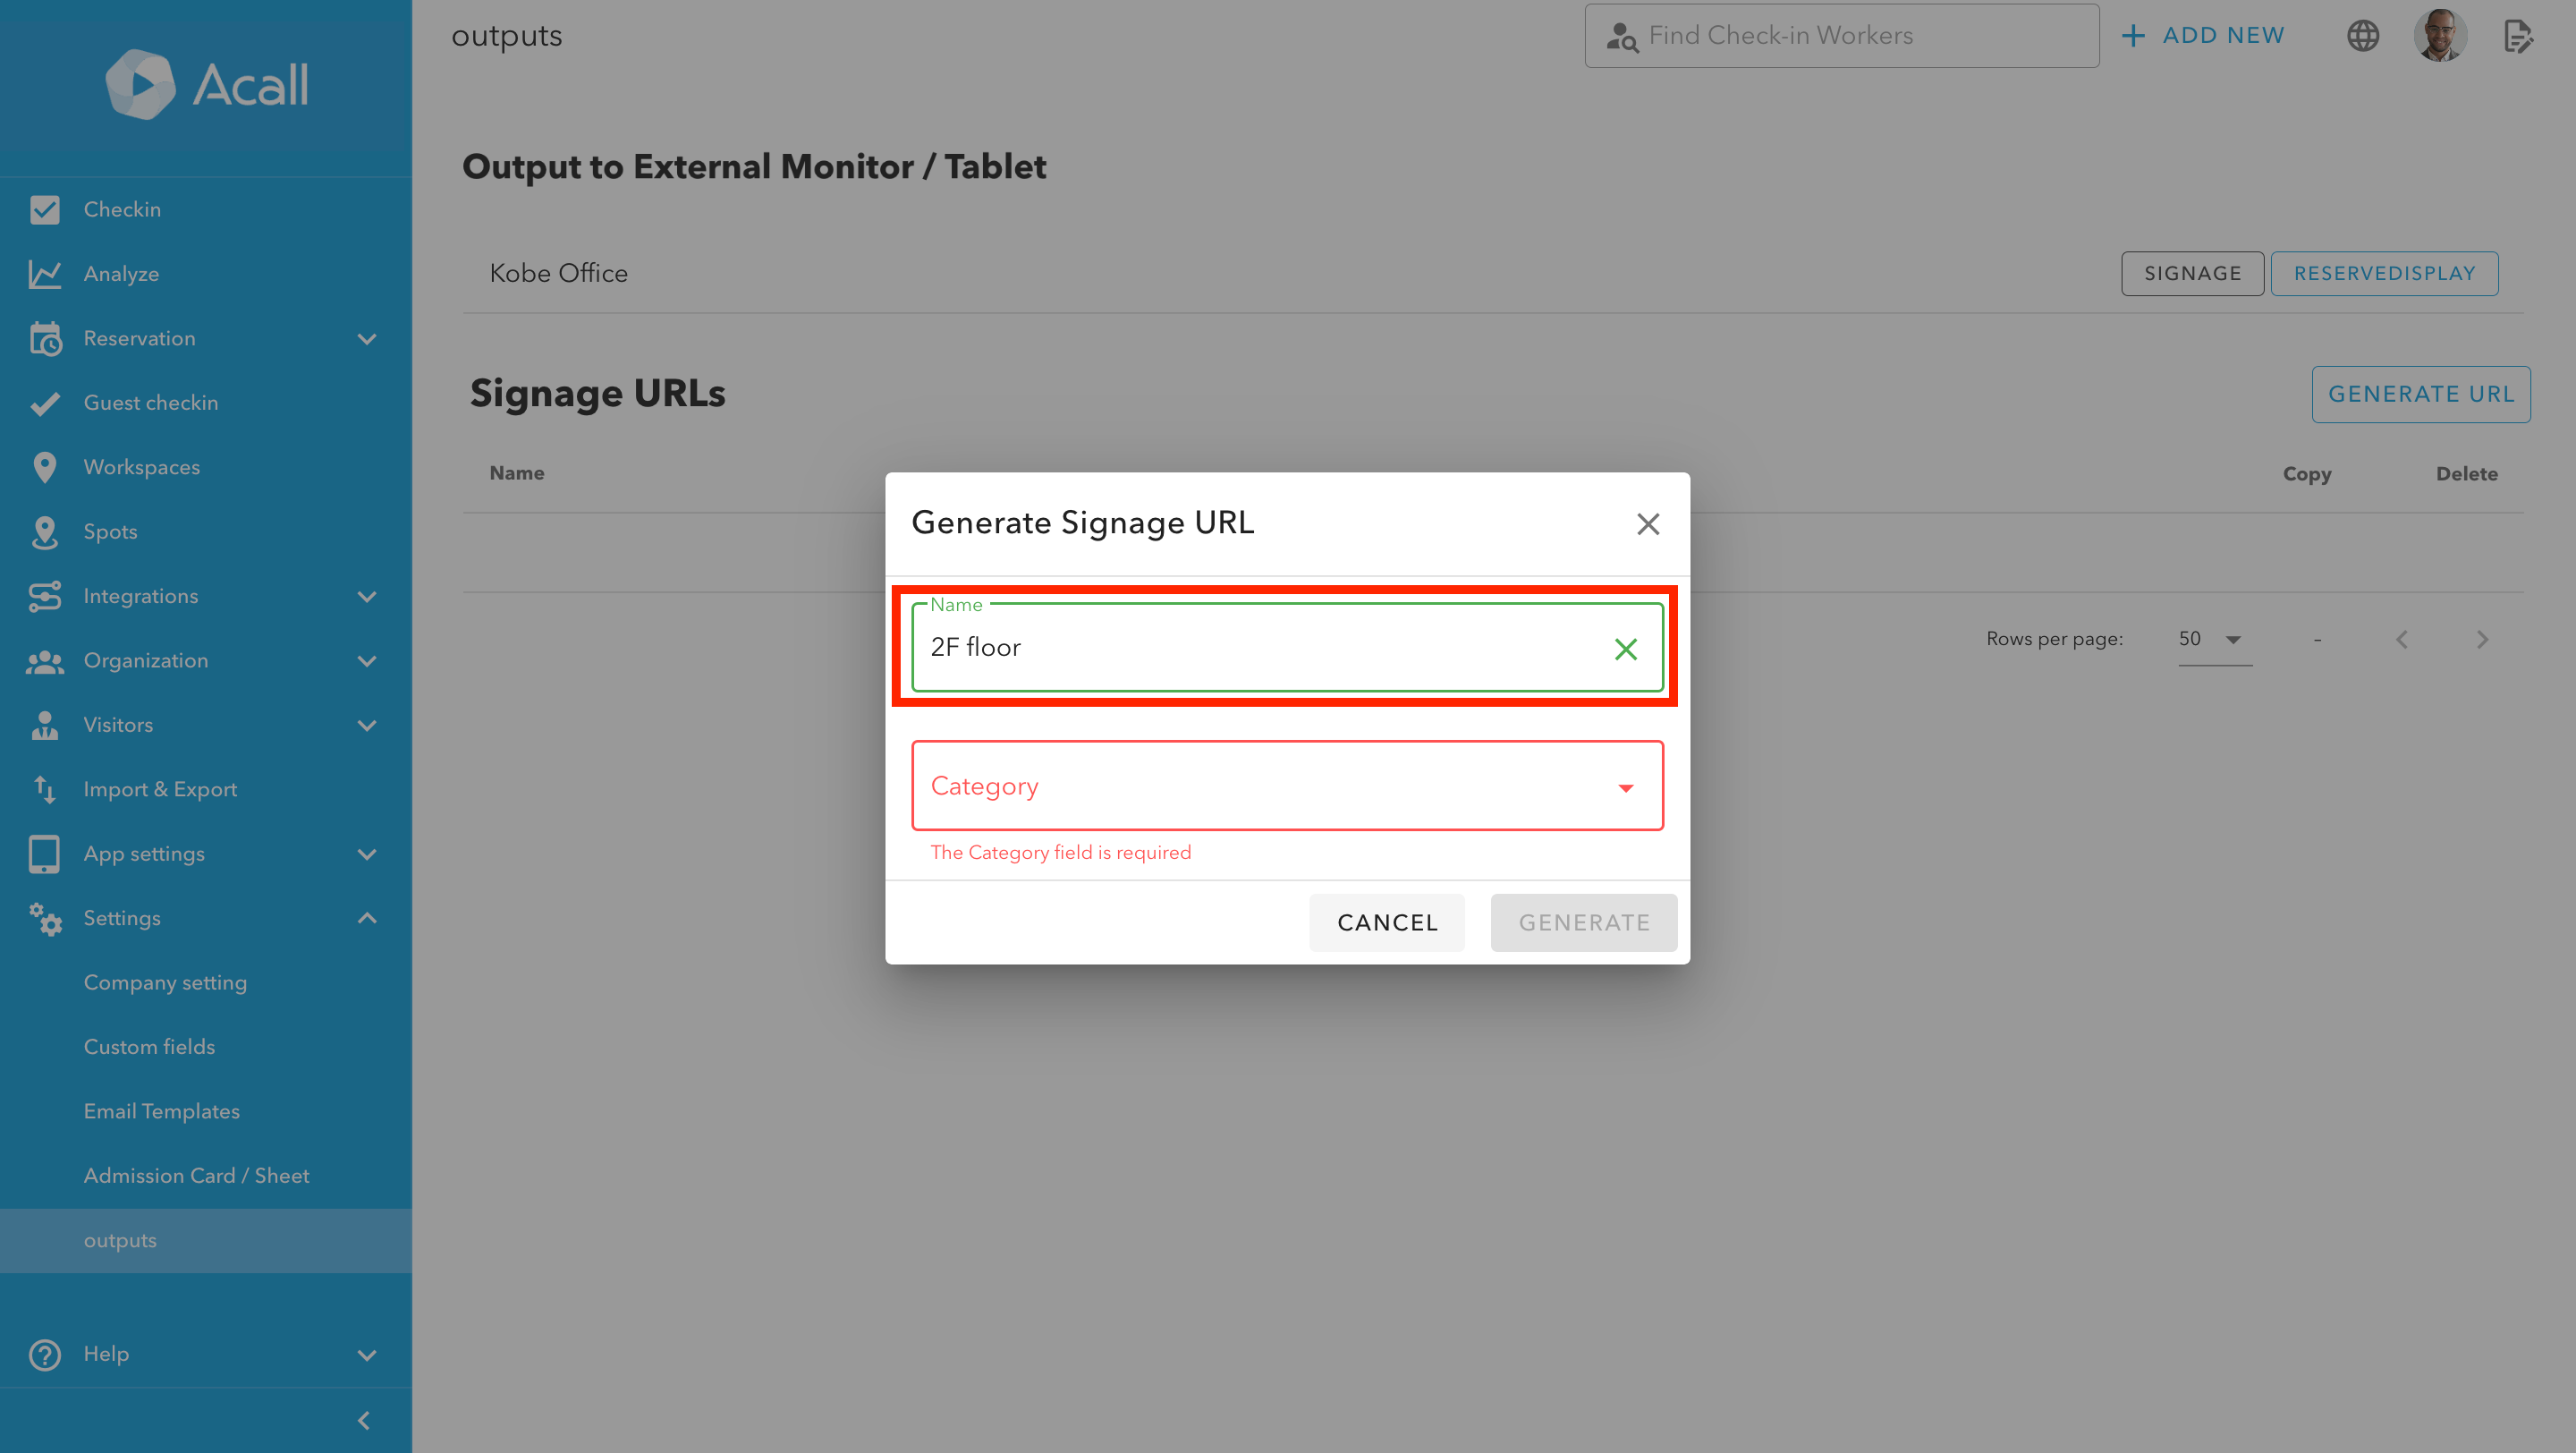Close the Generate Signage URL dialog

click(x=1647, y=524)
